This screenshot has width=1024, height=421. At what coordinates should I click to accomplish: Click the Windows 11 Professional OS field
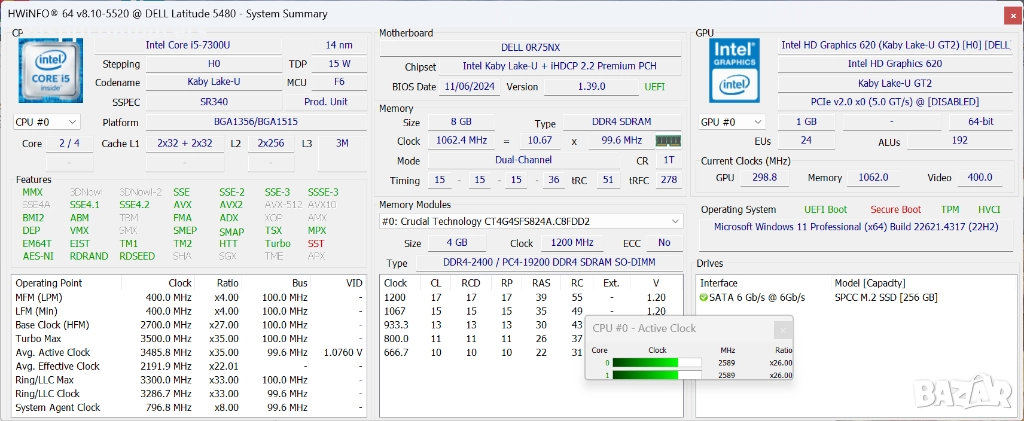[x=855, y=227]
